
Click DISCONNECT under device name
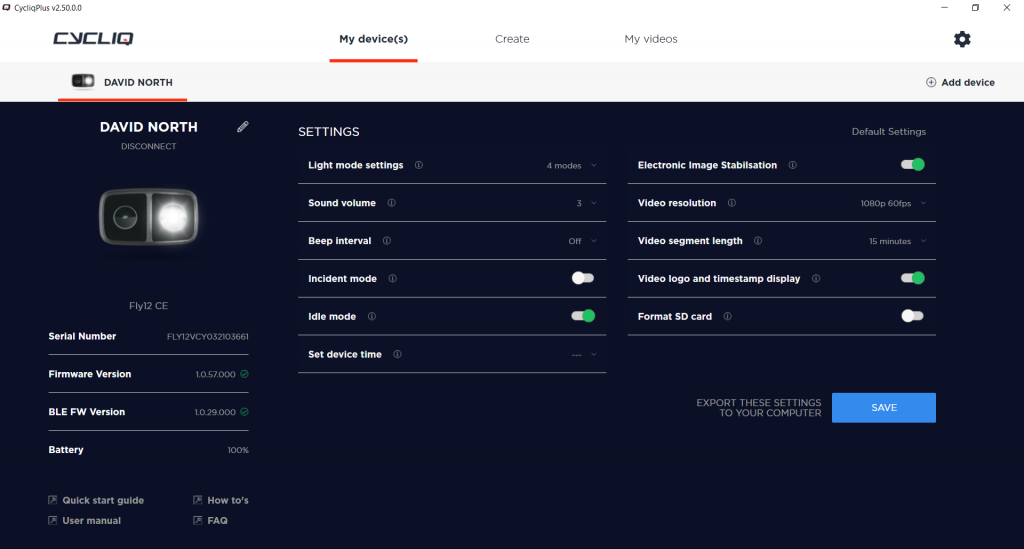pyautogui.click(x=148, y=146)
